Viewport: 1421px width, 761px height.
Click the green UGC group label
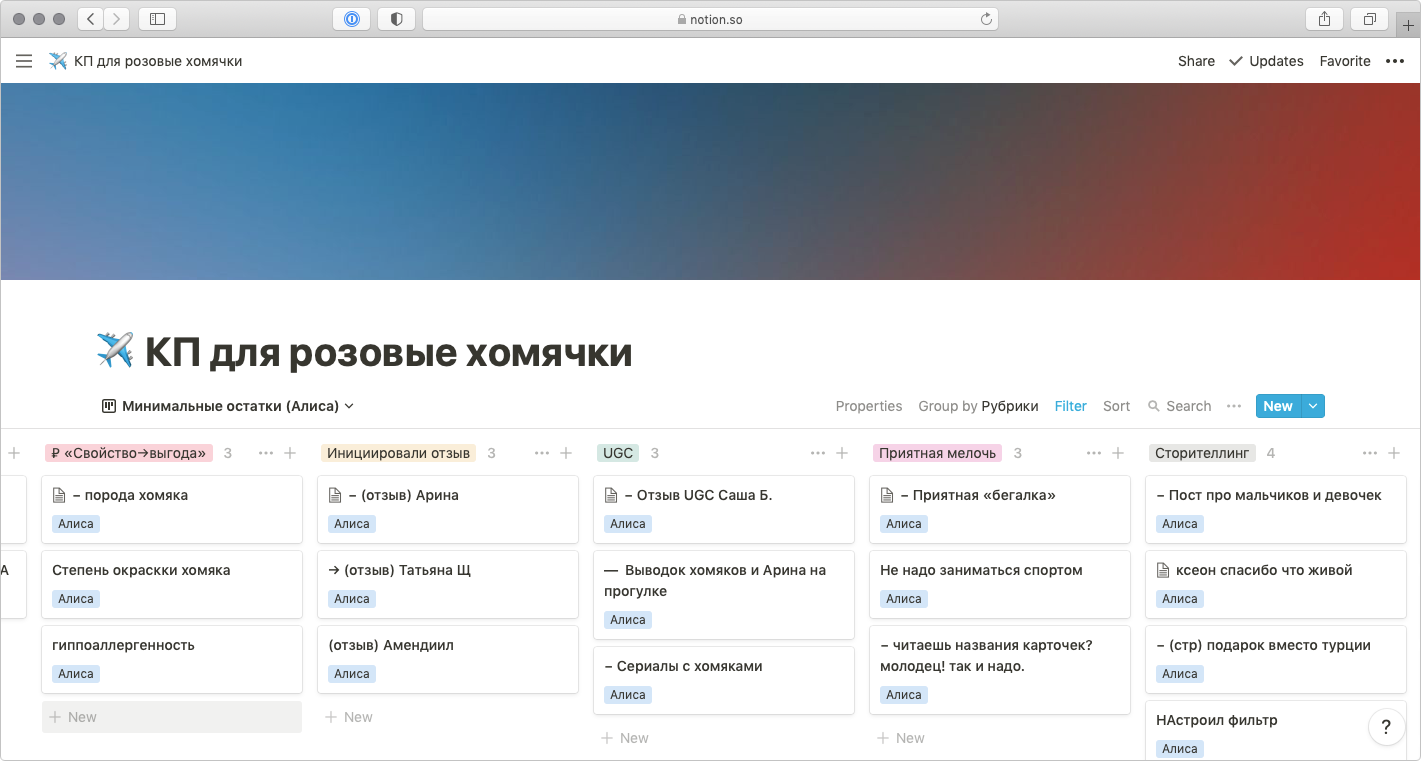click(618, 453)
